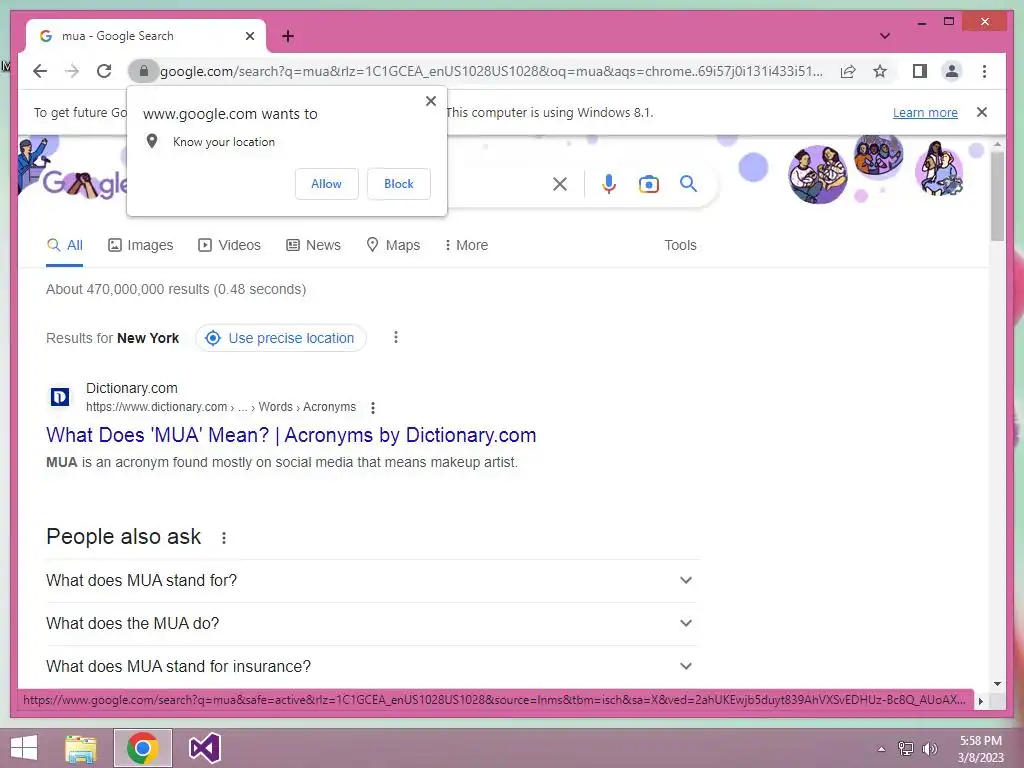Close the Windows 8.1 info bar
The image size is (1024, 768).
pos(982,112)
